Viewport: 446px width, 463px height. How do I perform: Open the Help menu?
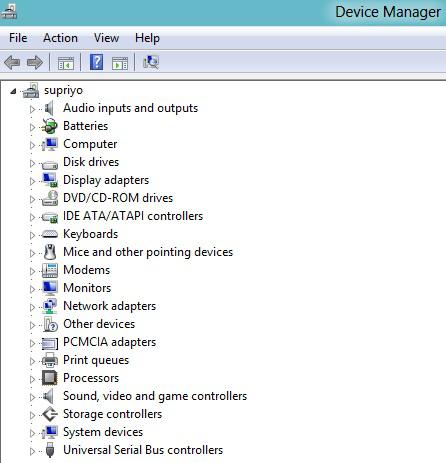pos(147,38)
